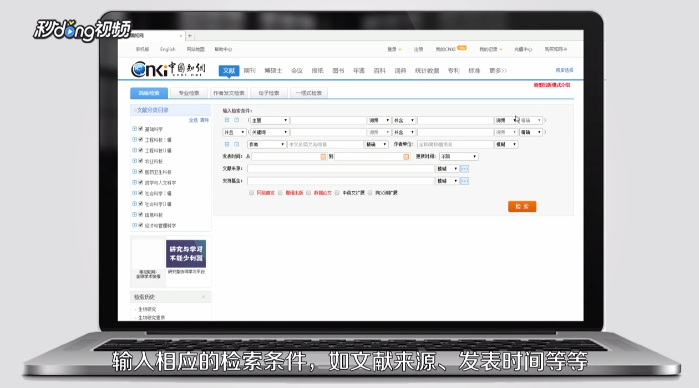Expand the 社会科学Ⅰ辑 tree node

point(134,193)
